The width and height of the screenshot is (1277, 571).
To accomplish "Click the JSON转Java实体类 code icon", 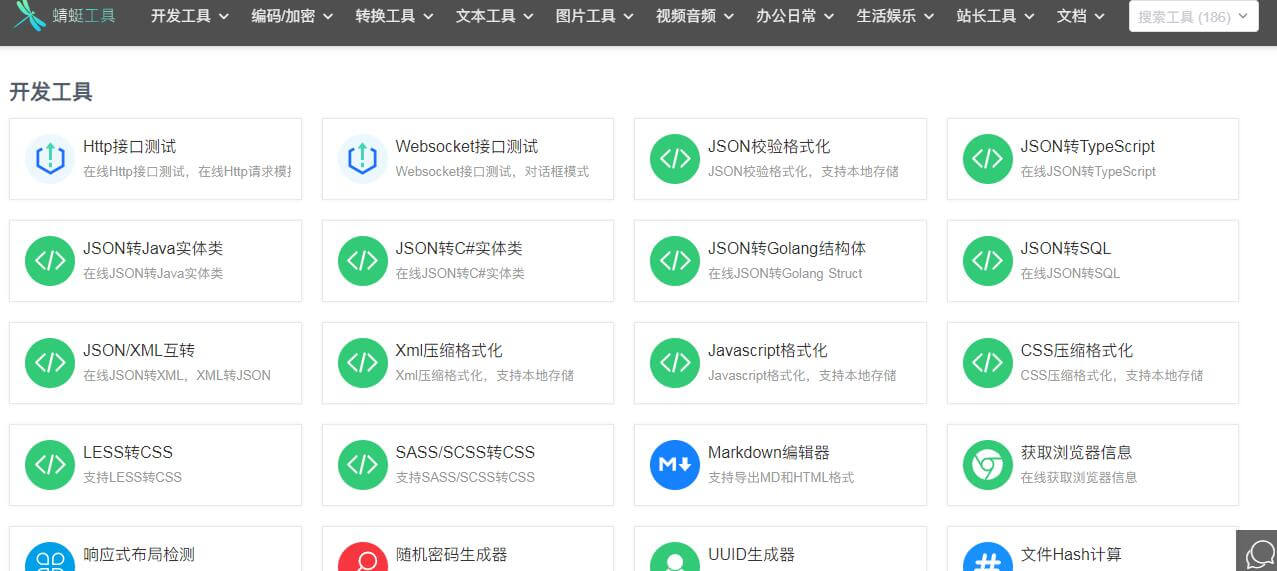I will [50, 261].
